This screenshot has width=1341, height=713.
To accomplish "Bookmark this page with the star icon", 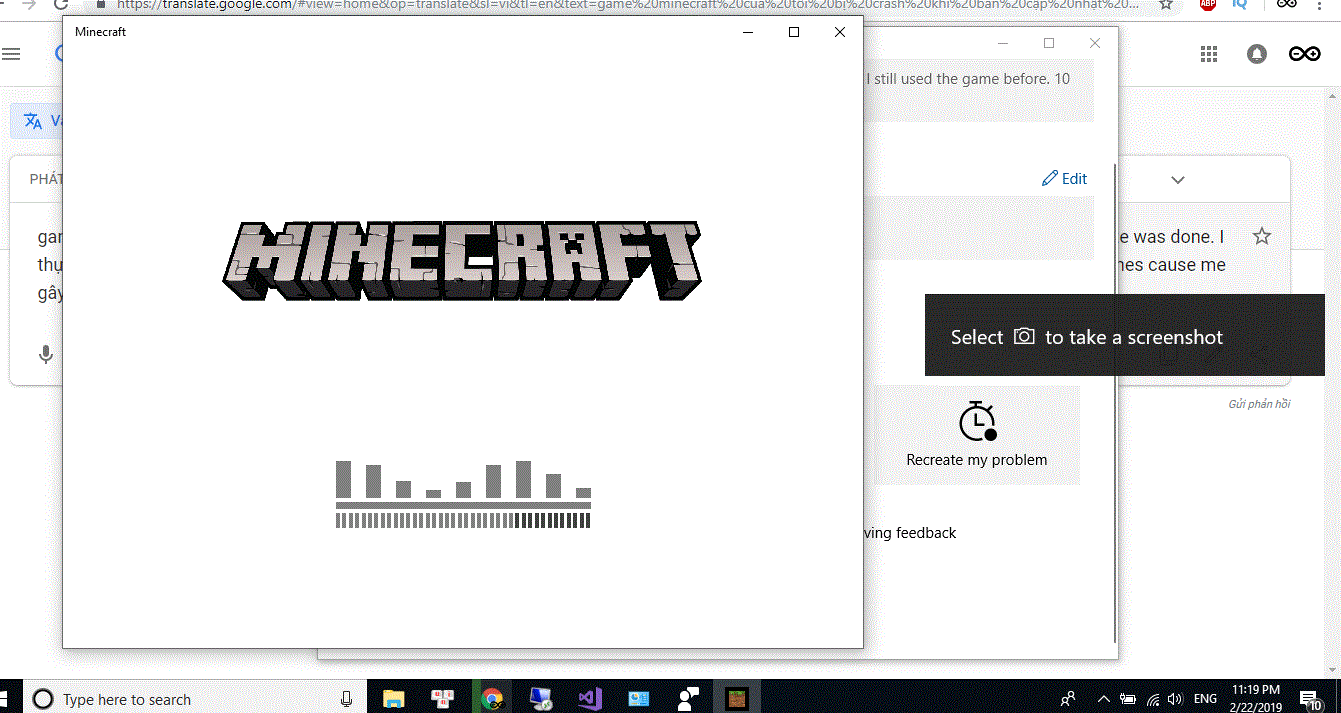I will tap(1166, 4).
